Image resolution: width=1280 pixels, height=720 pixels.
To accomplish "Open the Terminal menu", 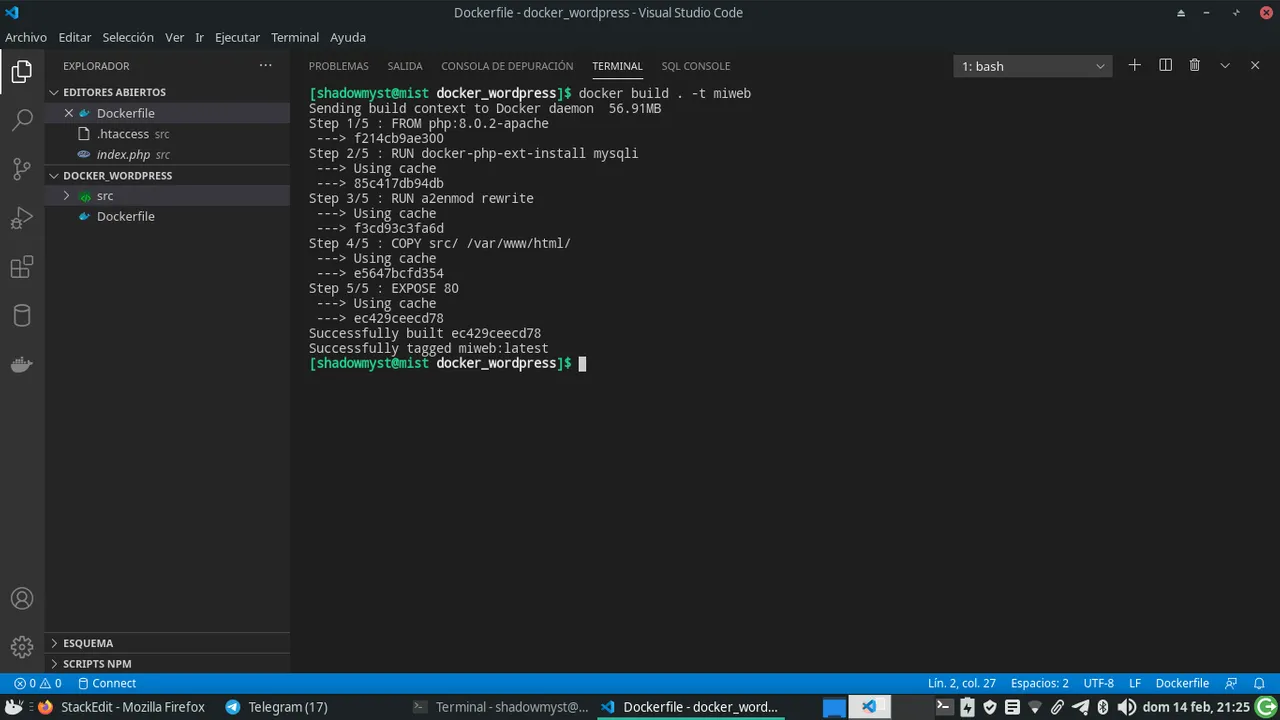I will click(x=295, y=37).
